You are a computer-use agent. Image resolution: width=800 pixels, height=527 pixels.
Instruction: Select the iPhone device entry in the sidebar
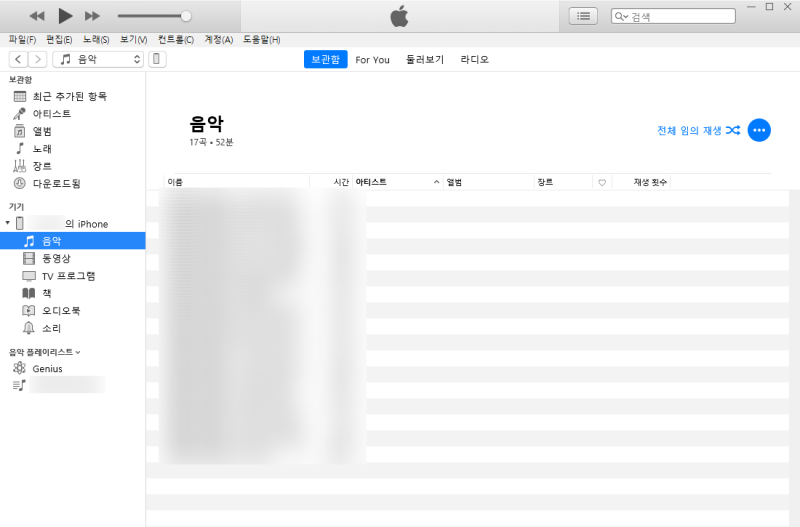click(72, 223)
